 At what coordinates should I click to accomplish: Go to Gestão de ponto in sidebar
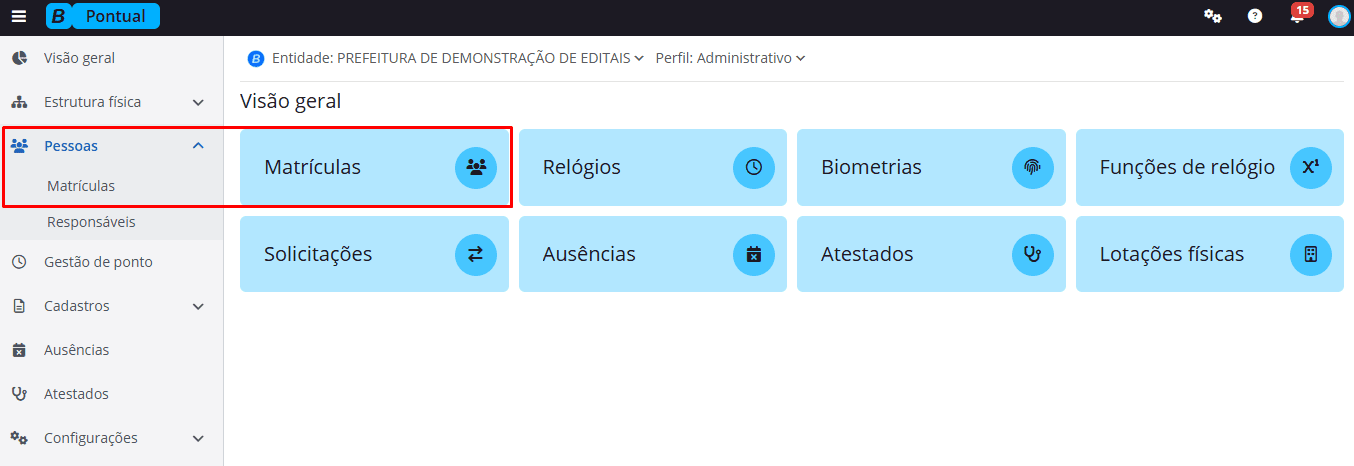[x=98, y=262]
